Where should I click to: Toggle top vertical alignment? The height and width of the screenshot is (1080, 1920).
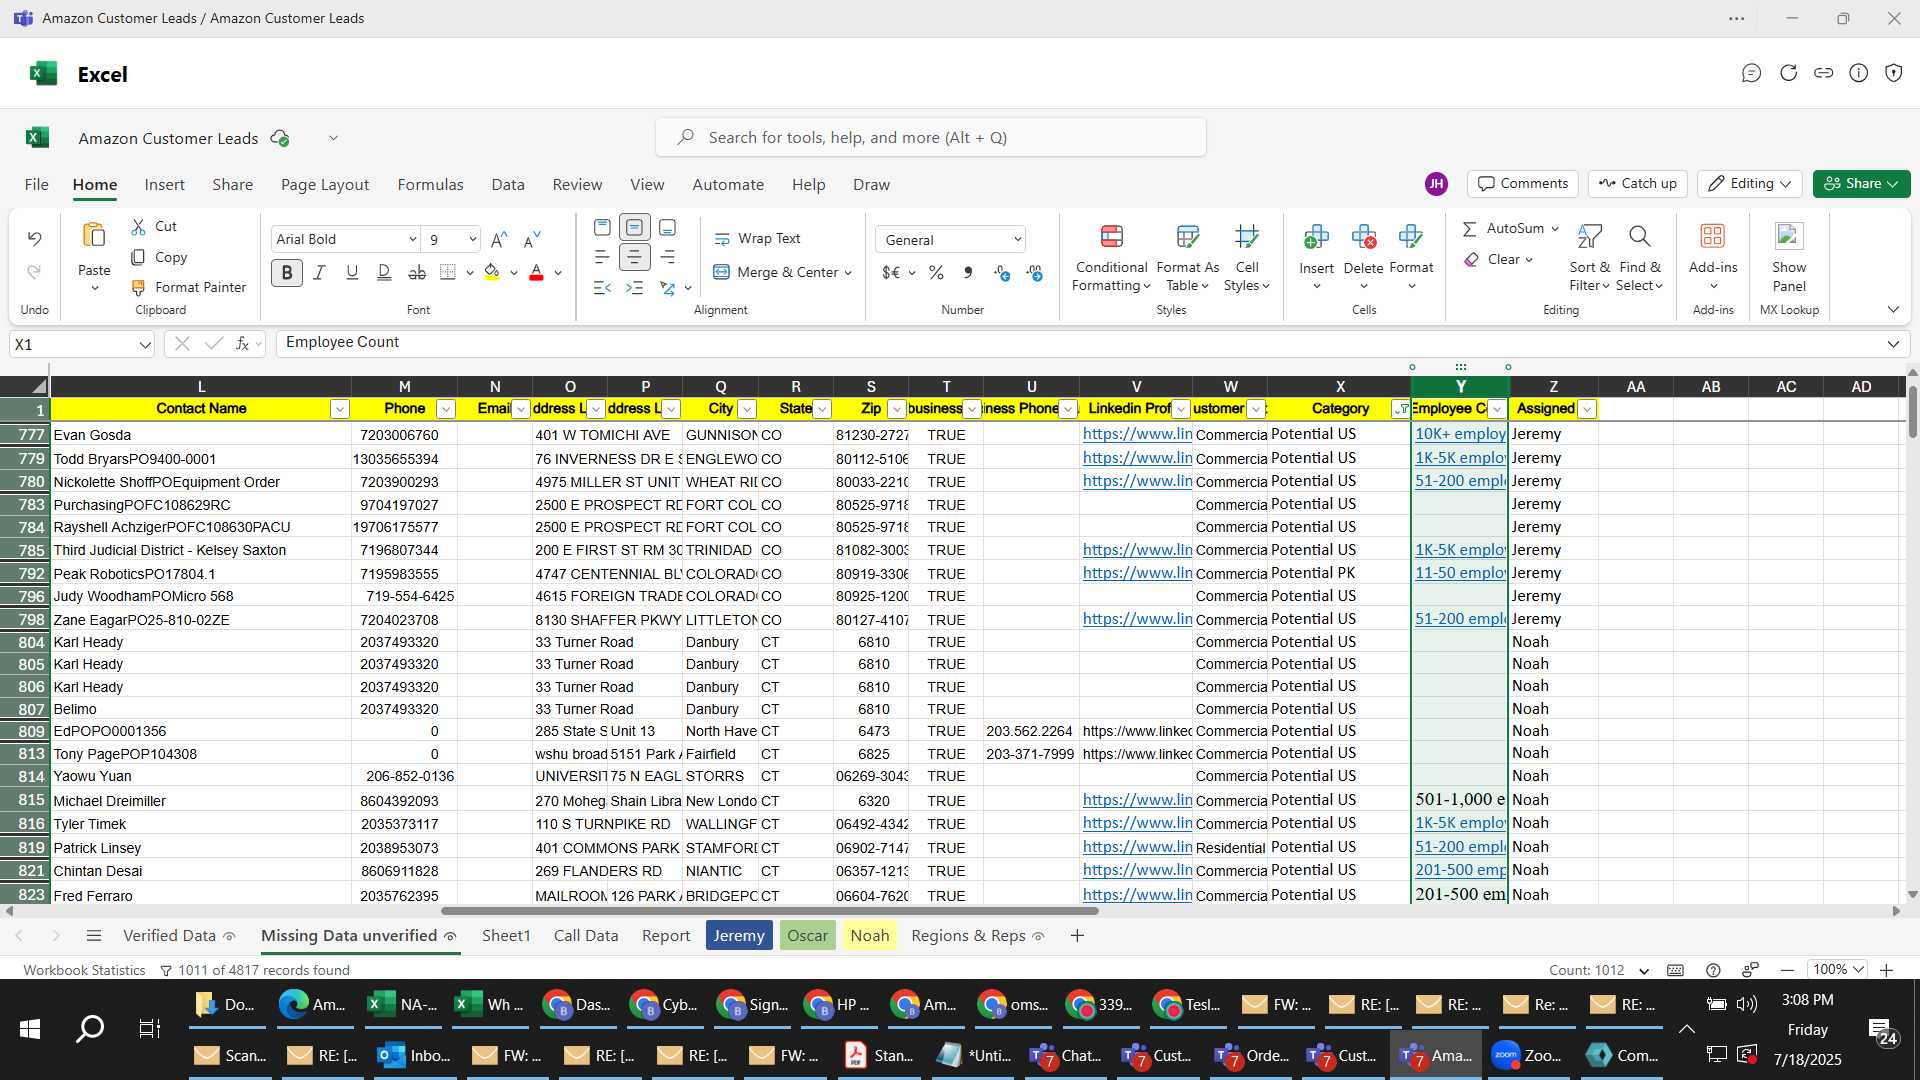(x=602, y=227)
